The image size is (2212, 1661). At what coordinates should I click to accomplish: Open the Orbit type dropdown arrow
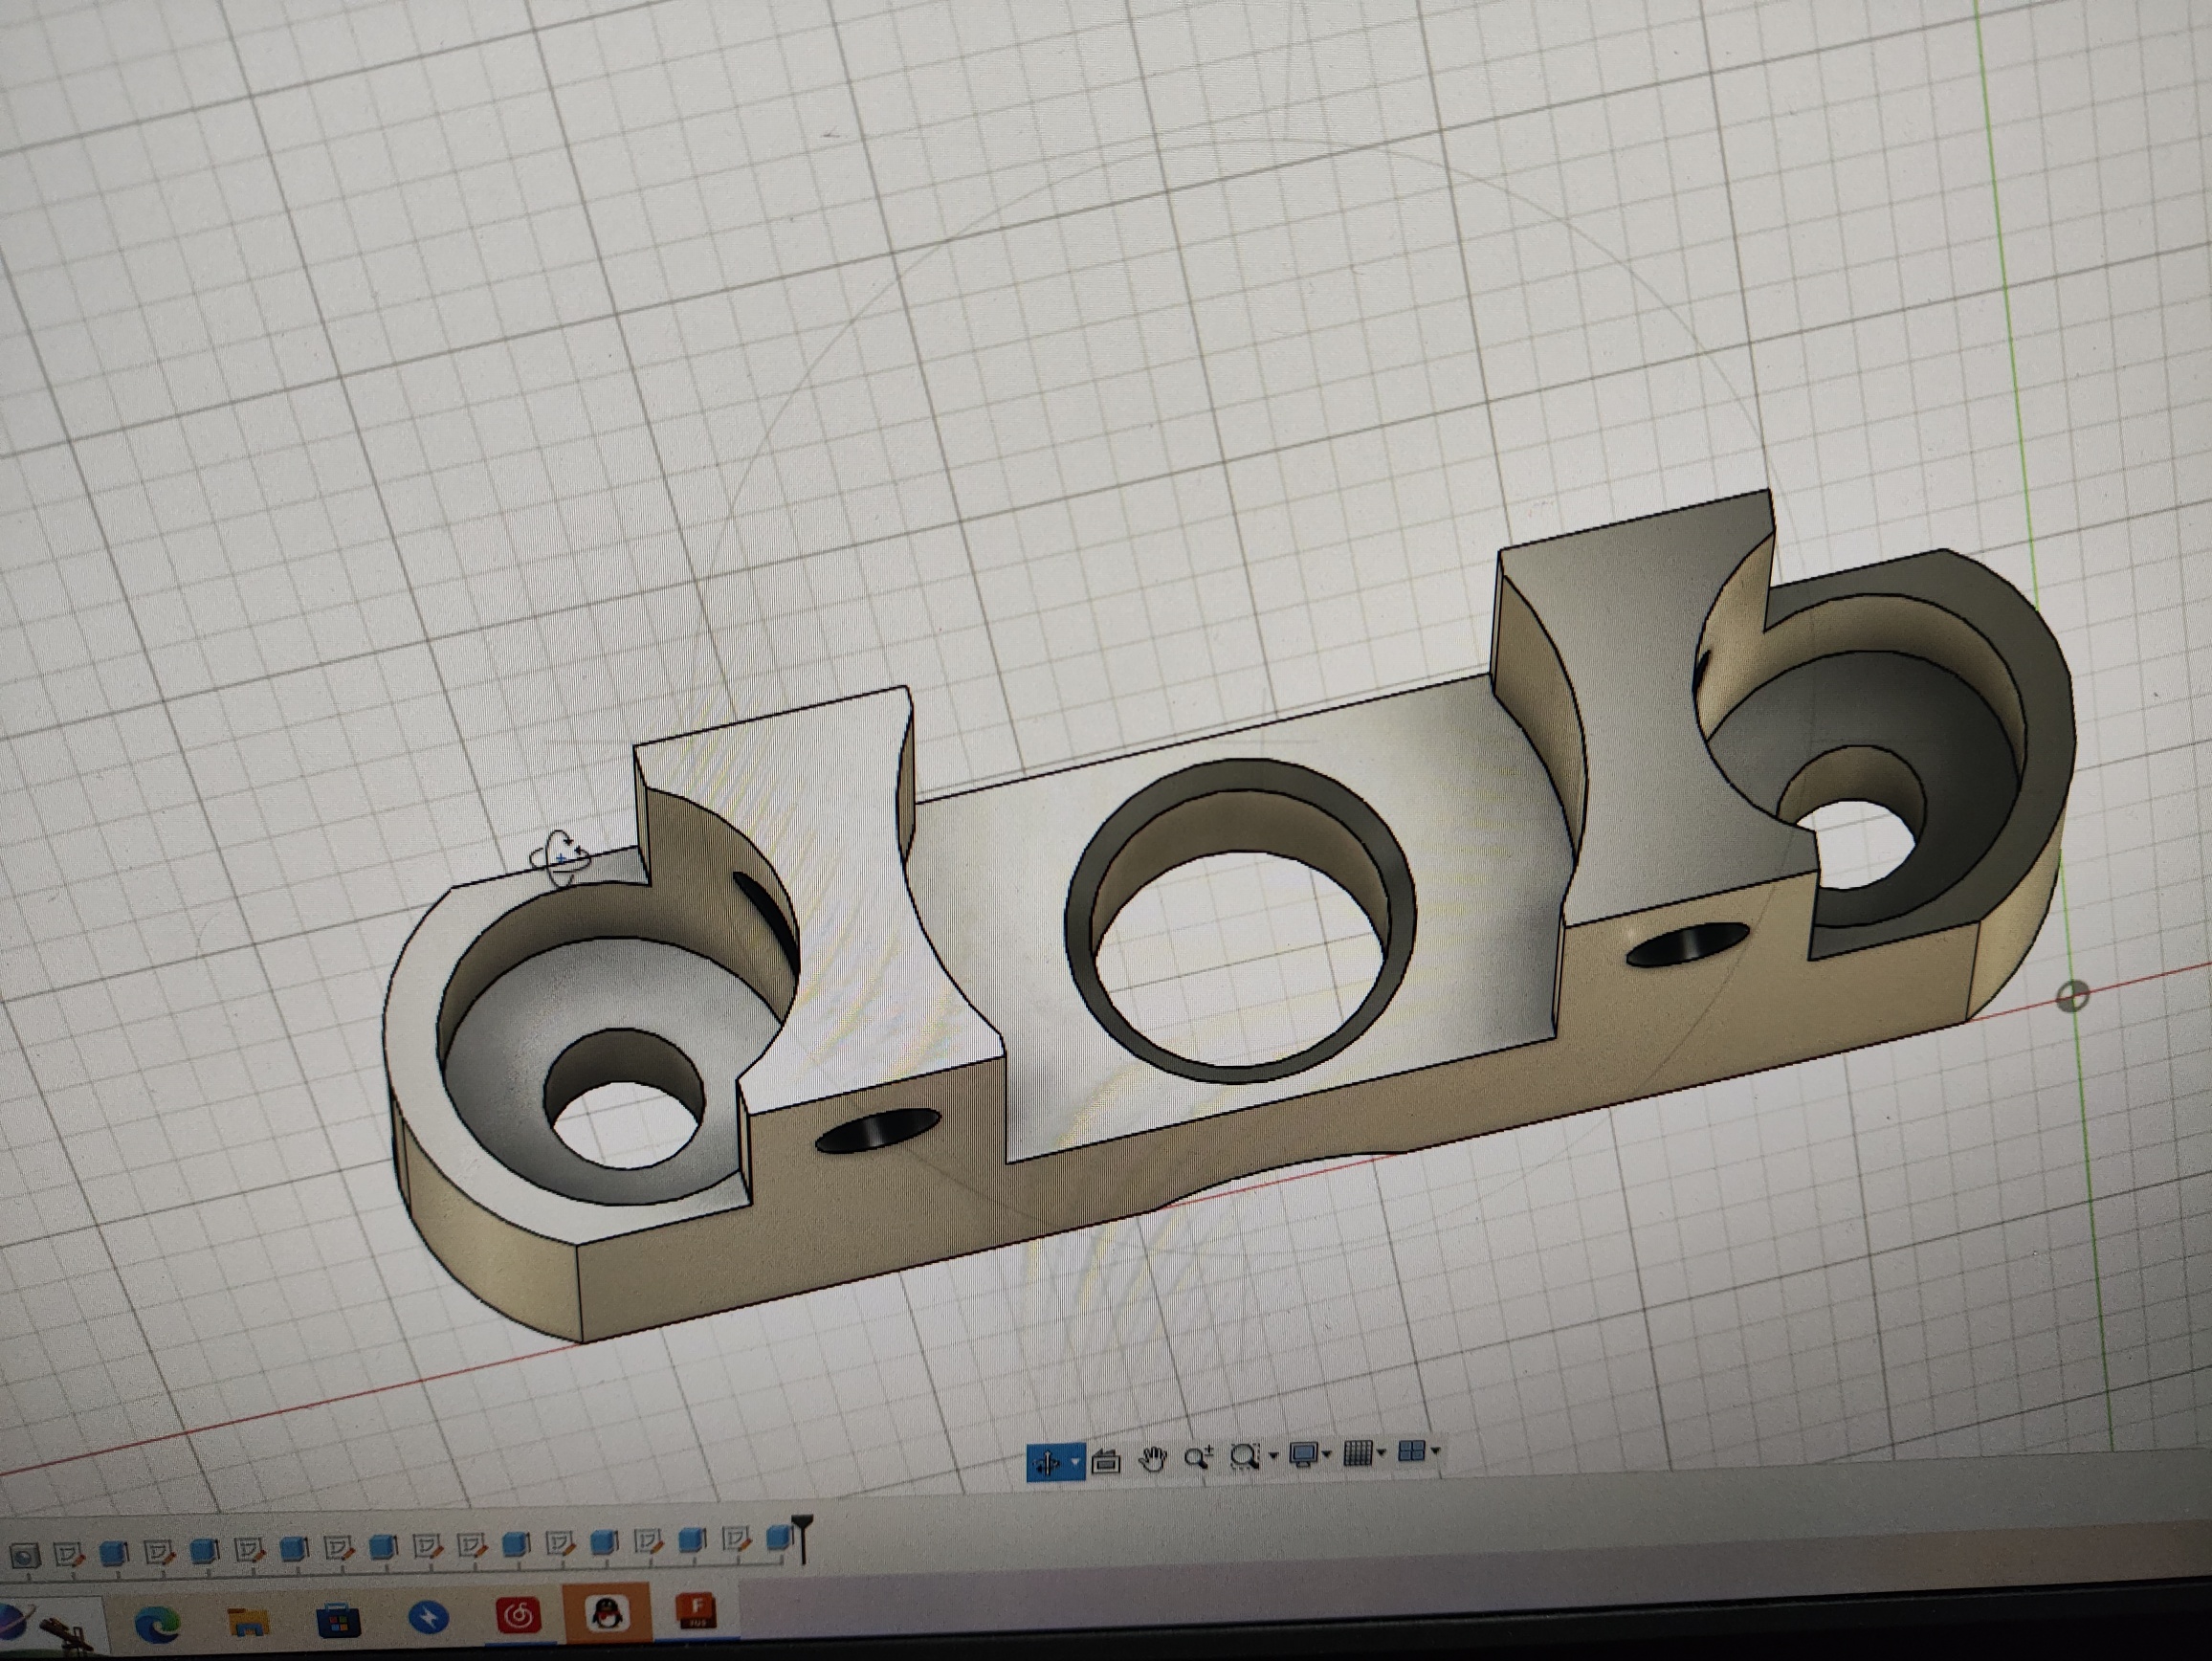click(x=1075, y=1462)
